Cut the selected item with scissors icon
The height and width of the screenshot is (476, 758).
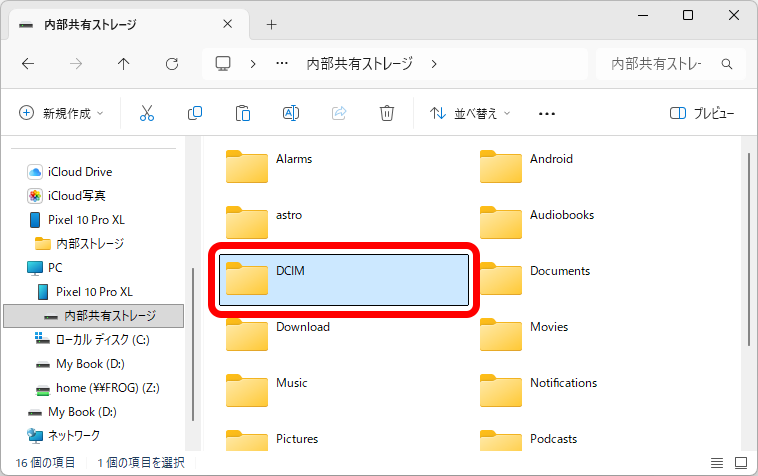point(146,113)
